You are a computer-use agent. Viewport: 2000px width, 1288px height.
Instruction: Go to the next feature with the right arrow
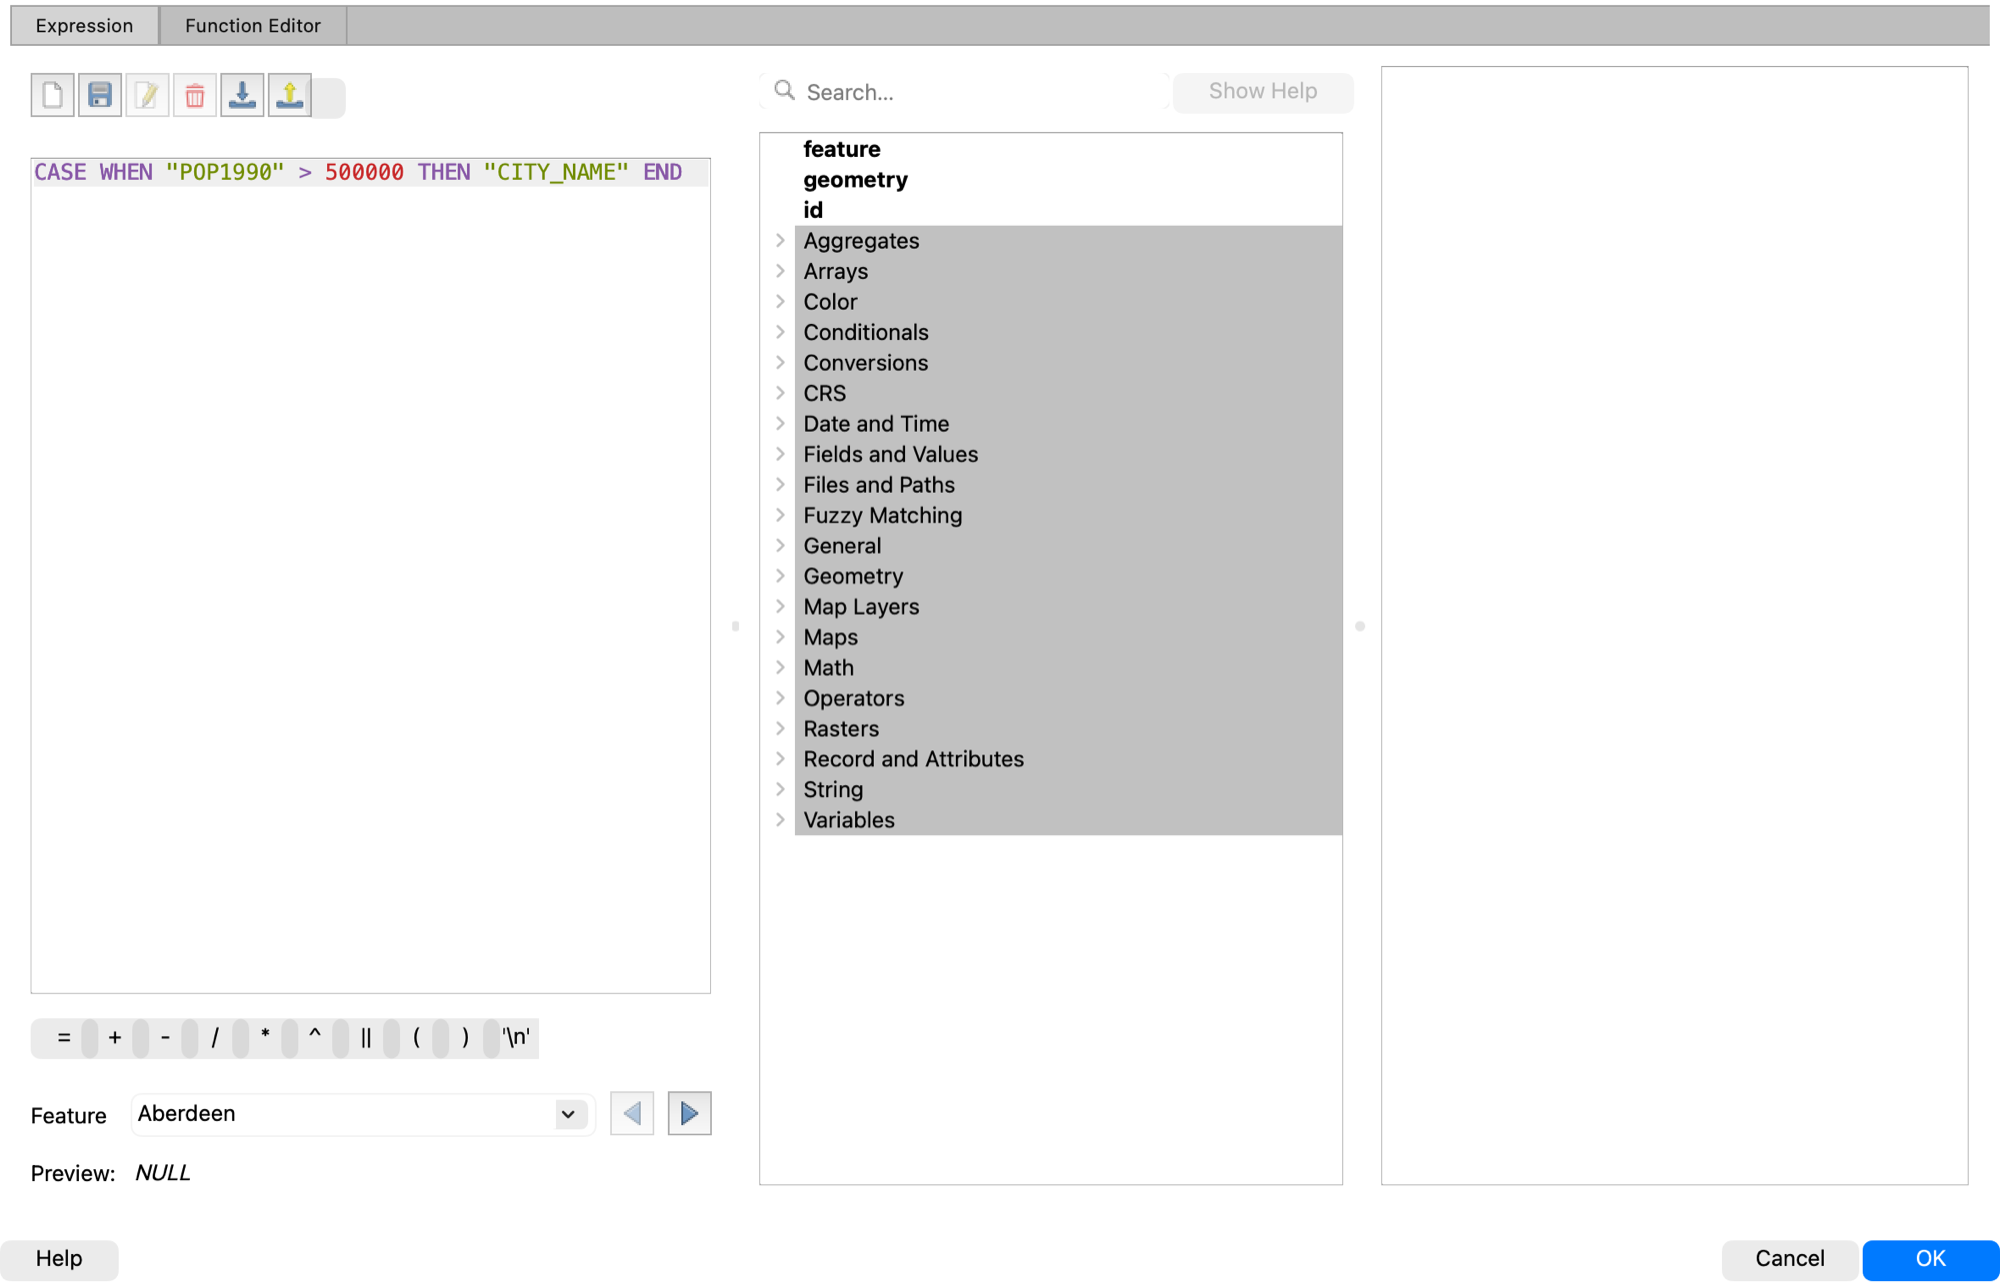tap(690, 1113)
